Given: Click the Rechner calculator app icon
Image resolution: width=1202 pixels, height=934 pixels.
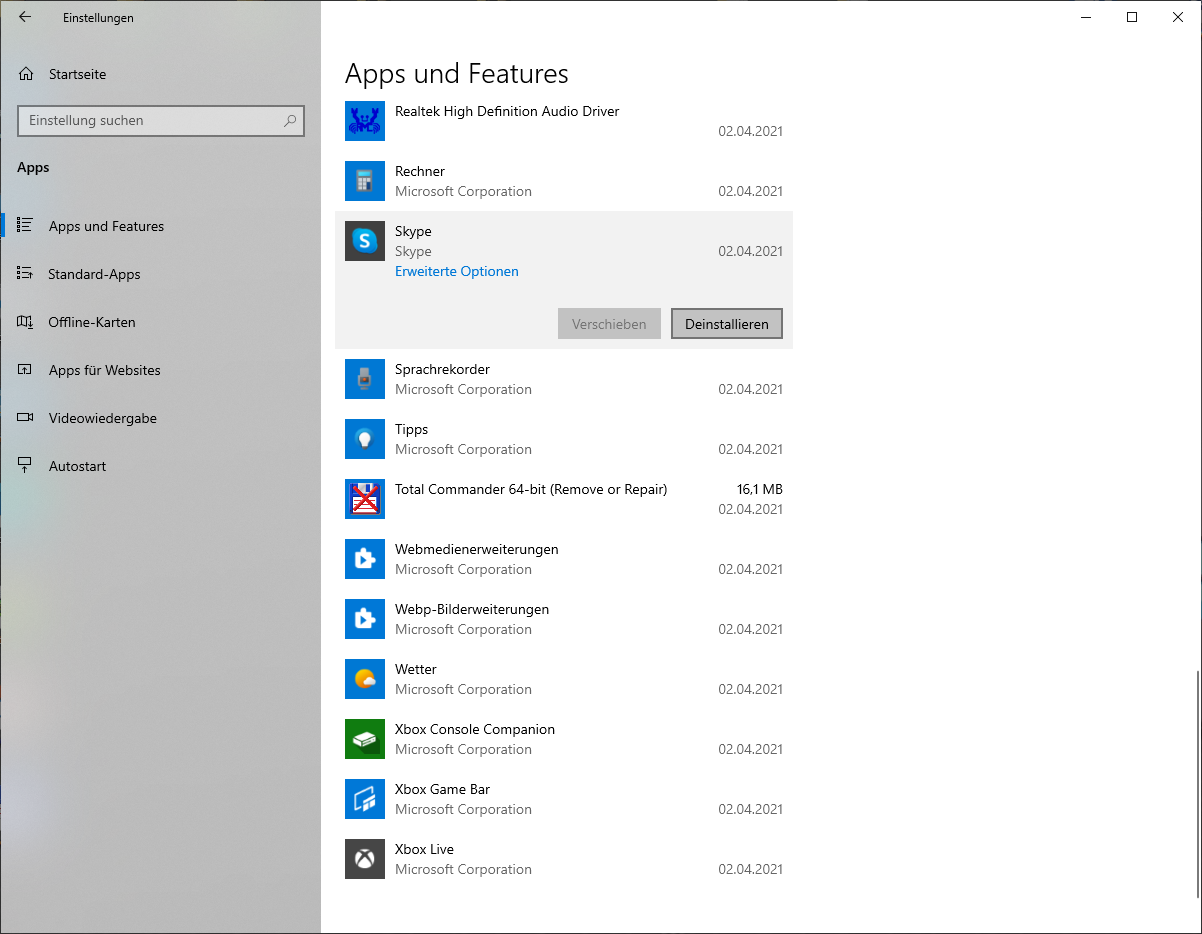Looking at the screenshot, I should click(x=365, y=181).
